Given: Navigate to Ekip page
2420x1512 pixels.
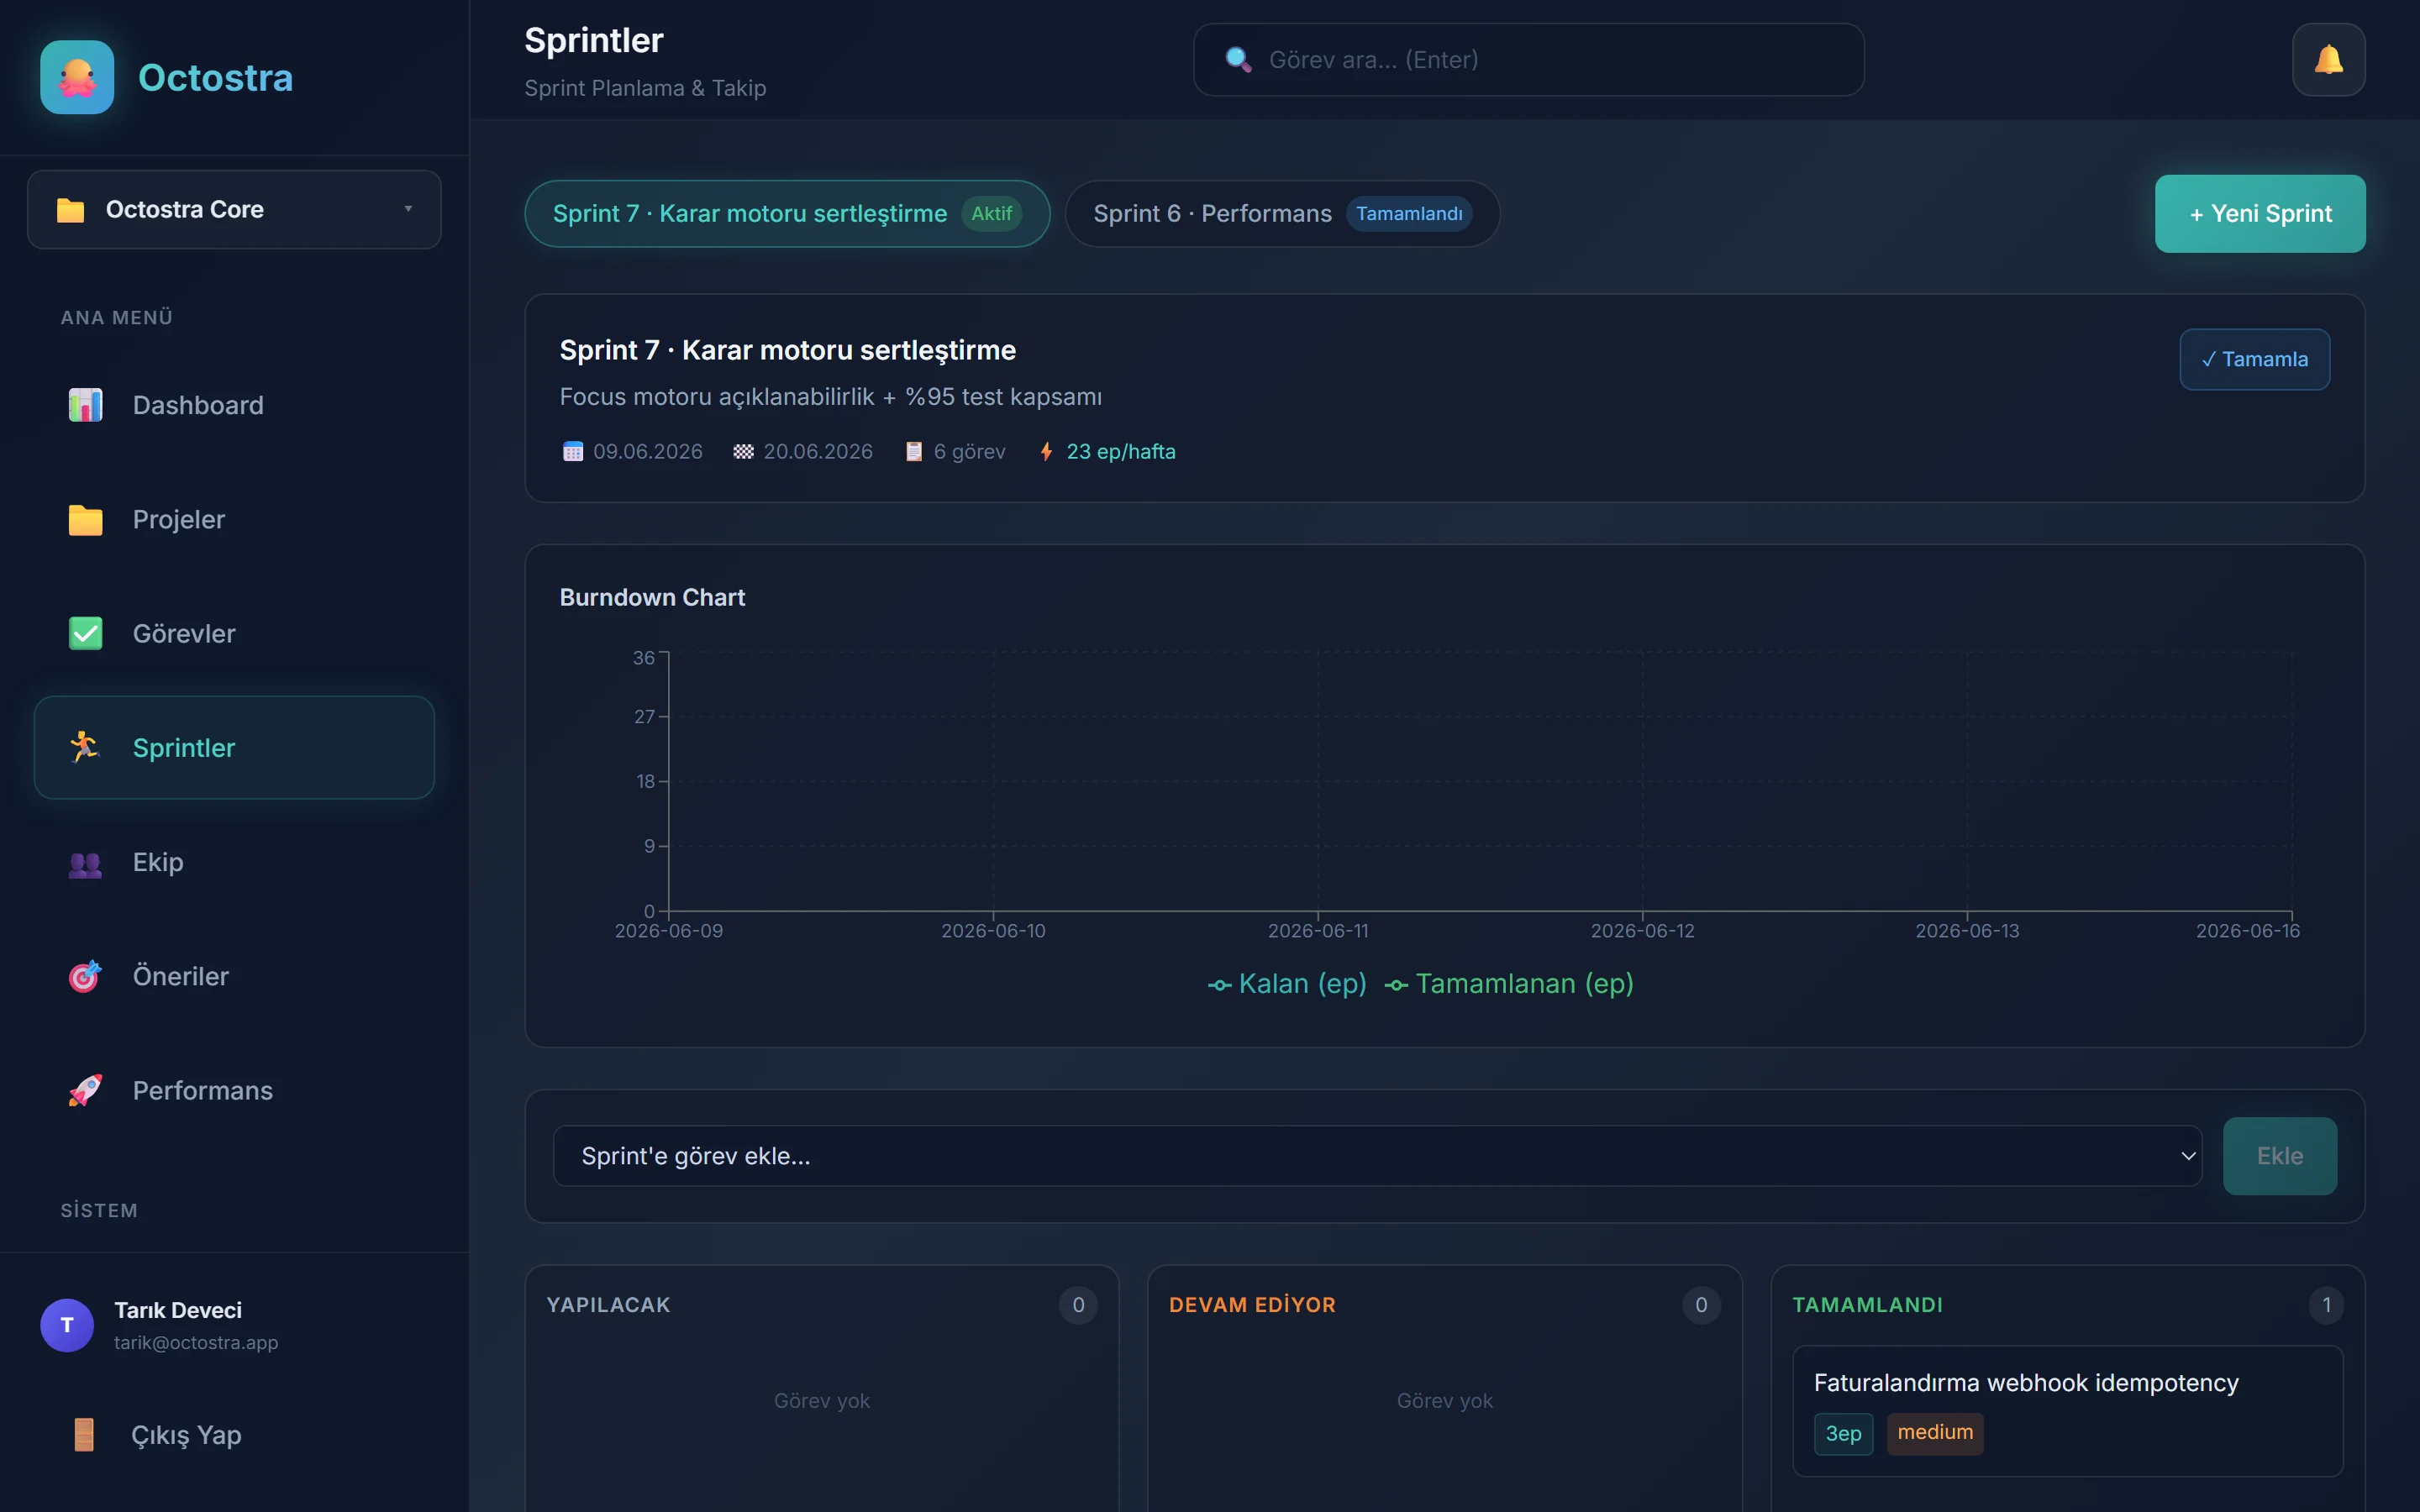Looking at the screenshot, I should coord(234,862).
